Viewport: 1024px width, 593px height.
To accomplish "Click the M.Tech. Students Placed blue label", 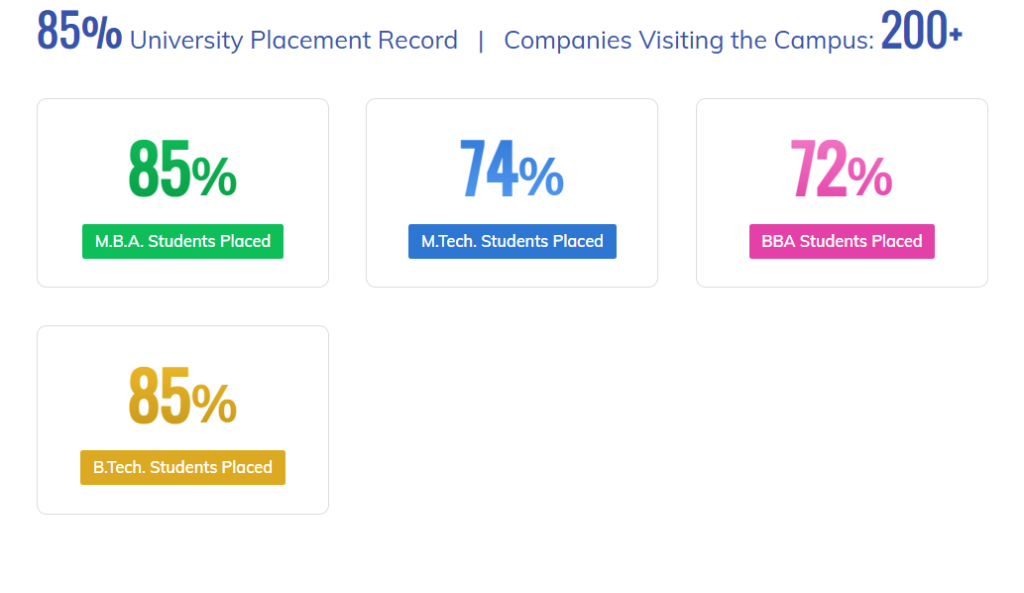I will 512,241.
